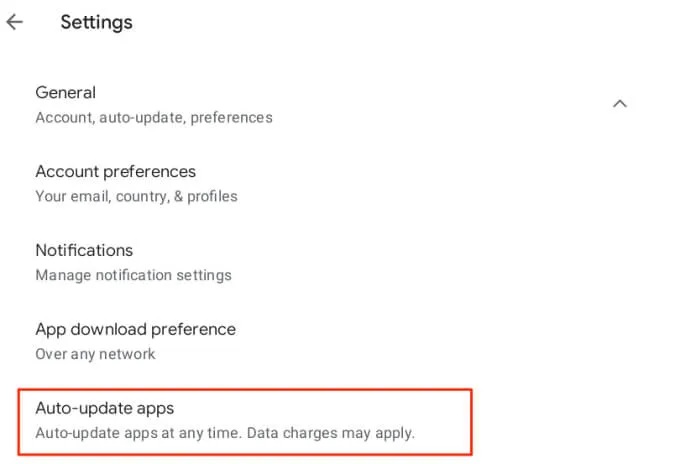
Task: Tap the red highlighted Auto-update apps box
Action: [245, 422]
